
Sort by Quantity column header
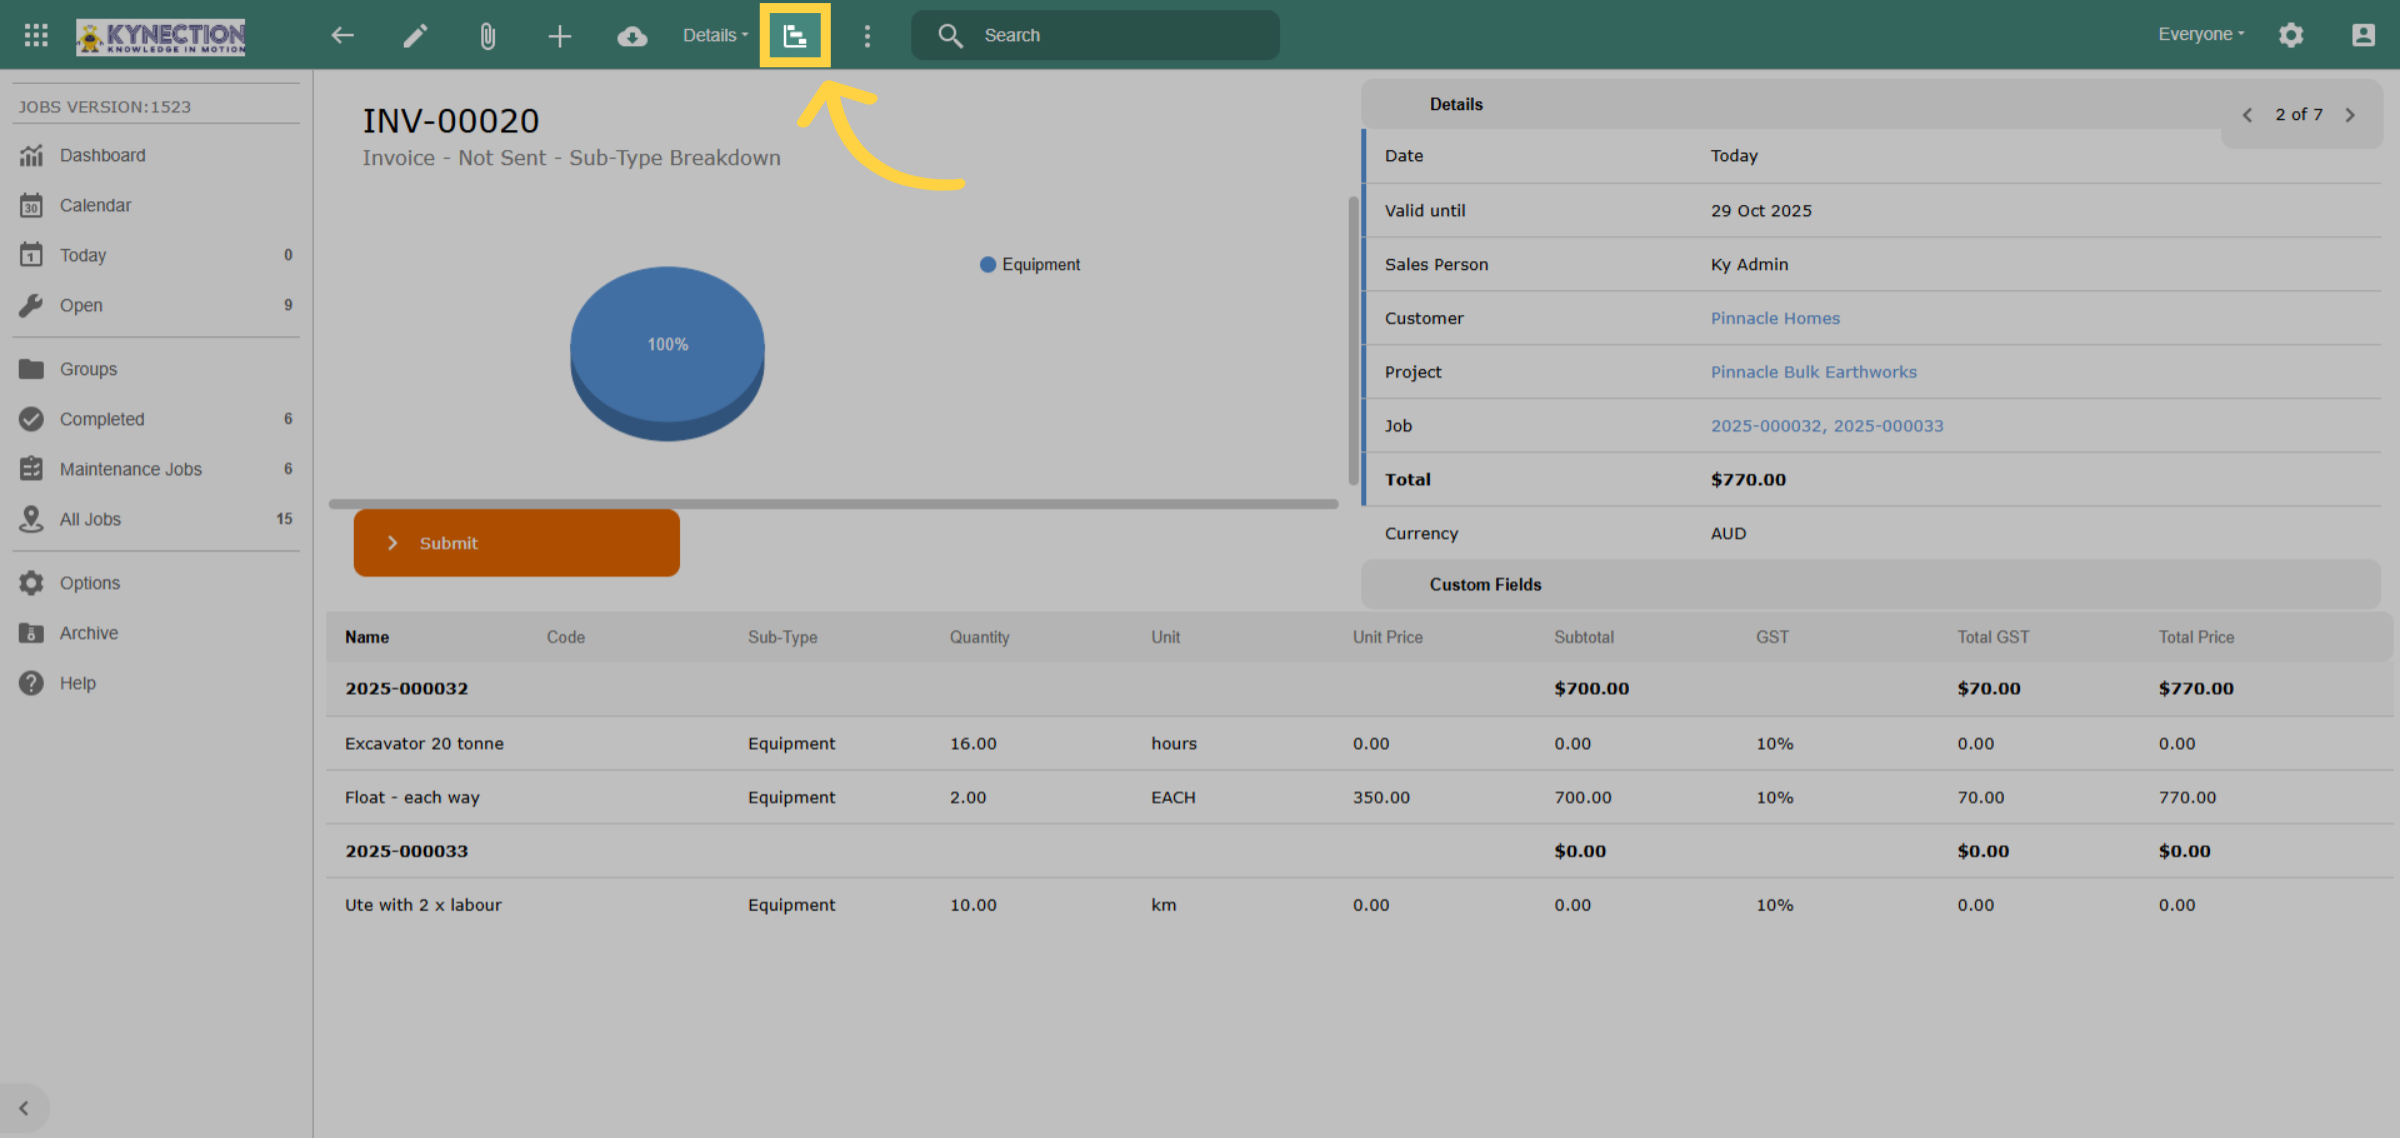click(980, 637)
